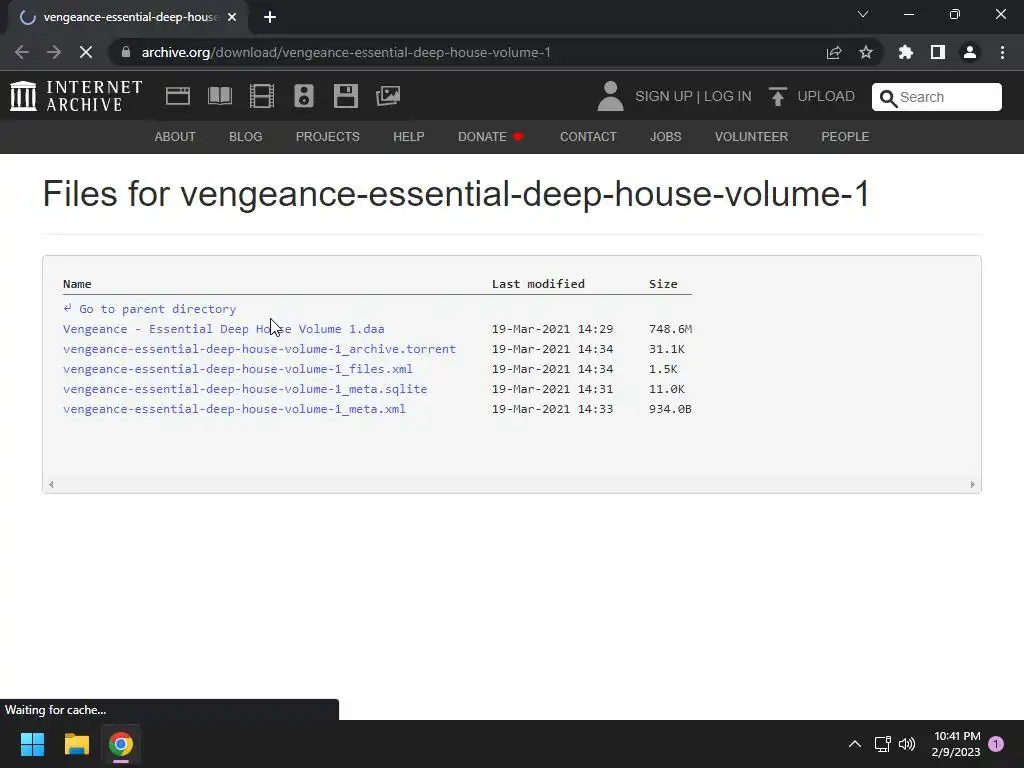Open the BLOG menu item
The height and width of the screenshot is (768, 1024).
point(246,136)
